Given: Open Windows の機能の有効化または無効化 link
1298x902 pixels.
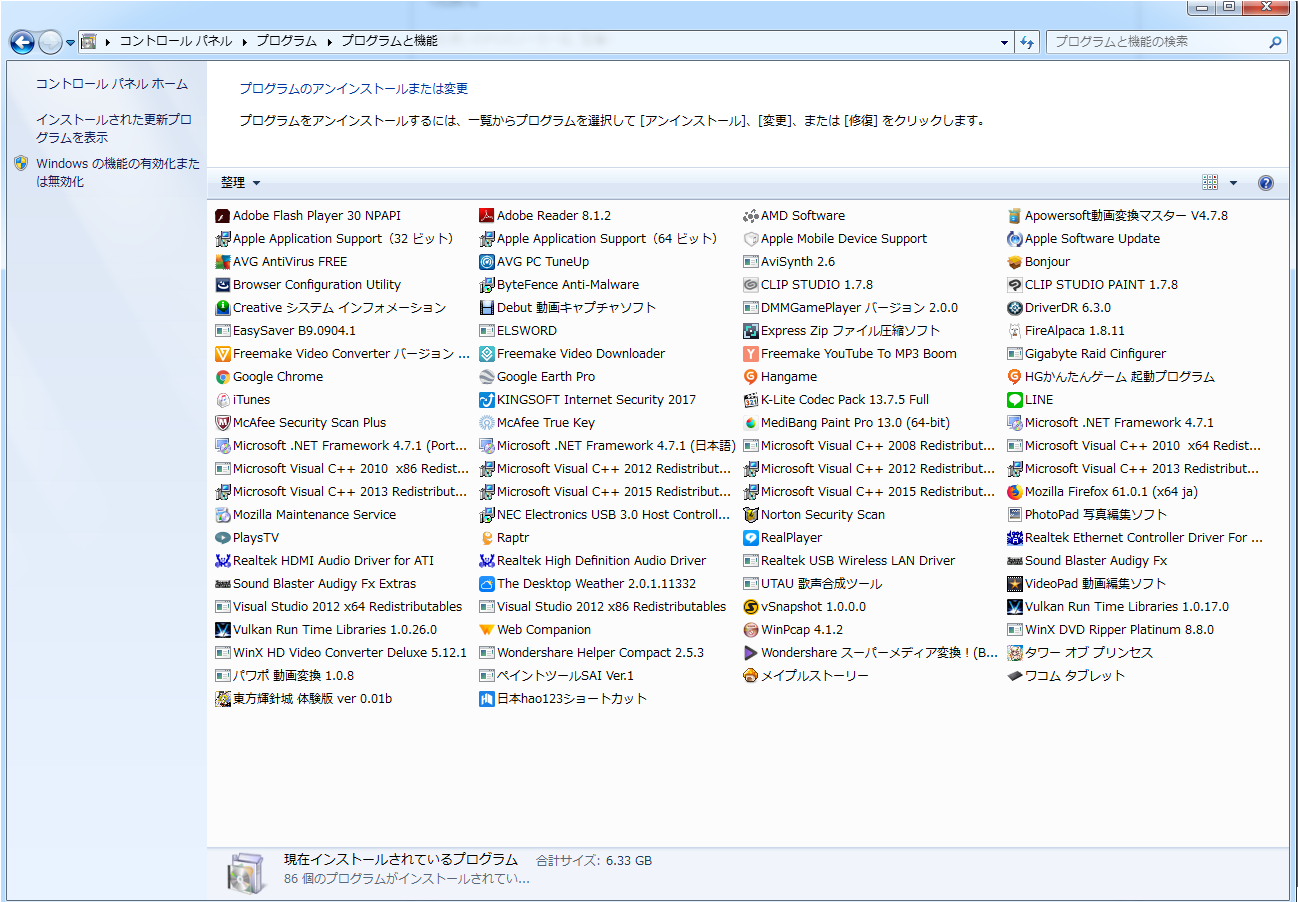Looking at the screenshot, I should pyautogui.click(x=118, y=173).
